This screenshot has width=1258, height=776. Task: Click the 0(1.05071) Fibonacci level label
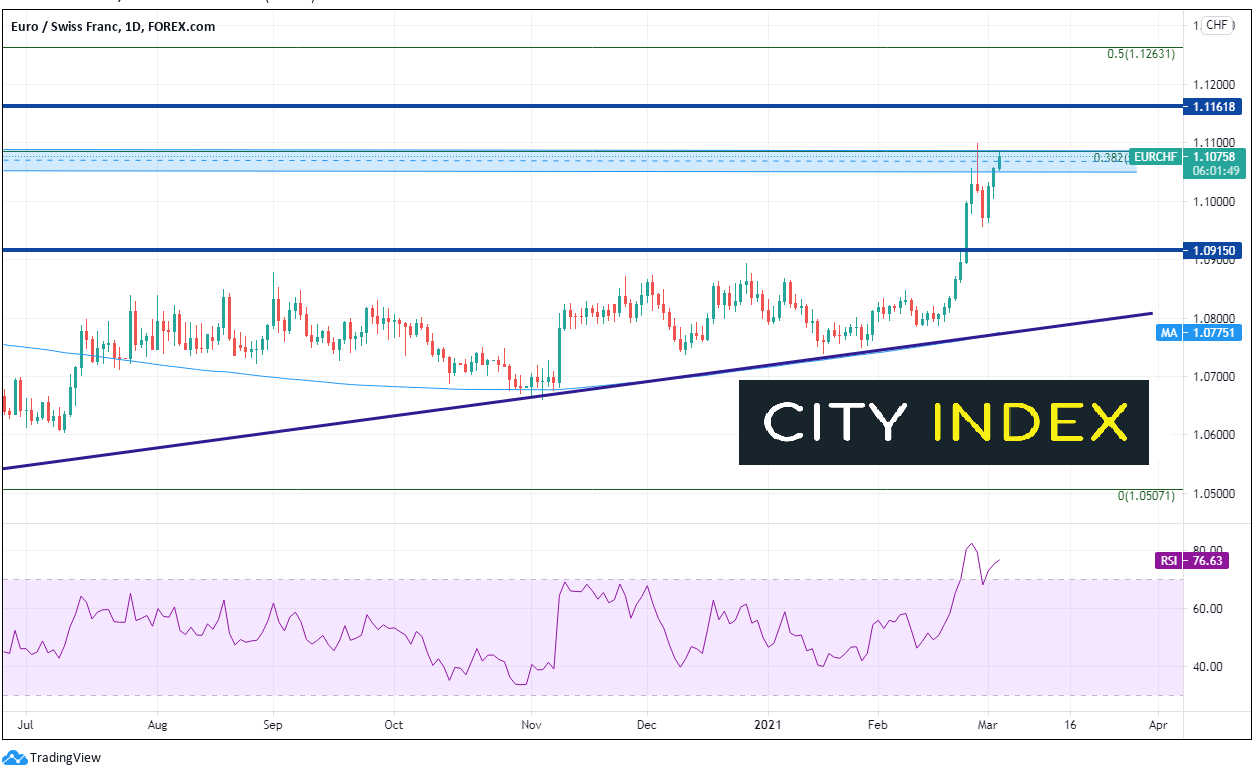(x=1149, y=496)
